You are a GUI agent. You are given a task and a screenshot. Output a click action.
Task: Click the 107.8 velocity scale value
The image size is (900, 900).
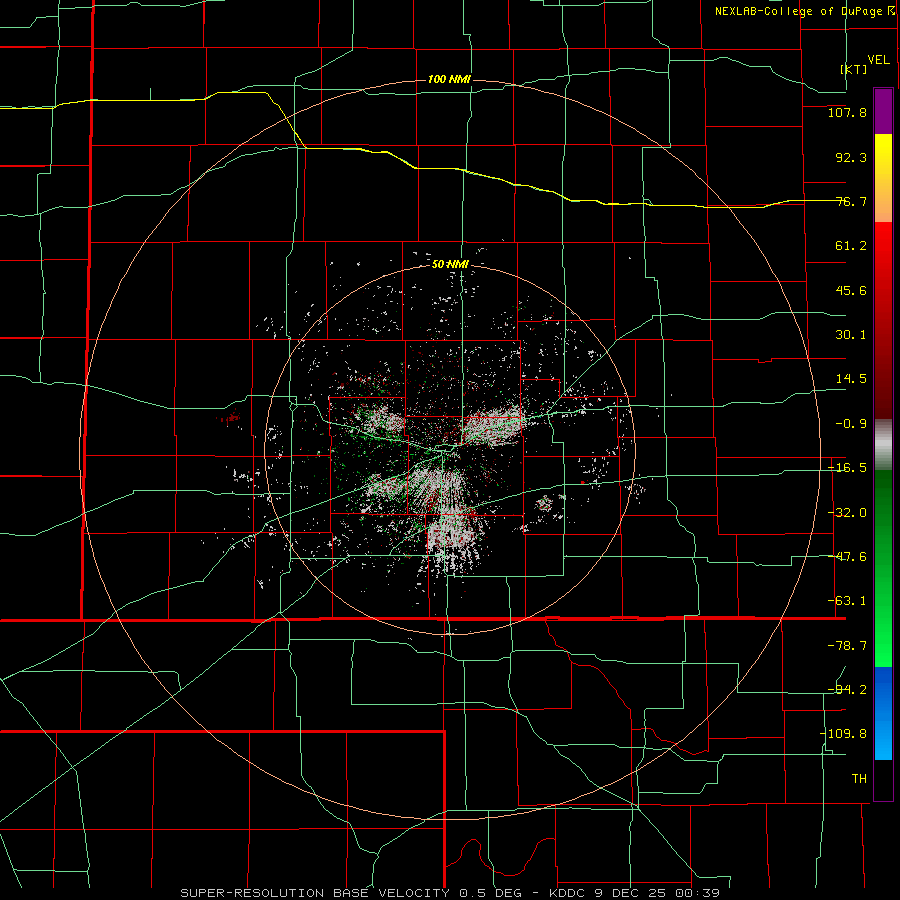point(847,113)
